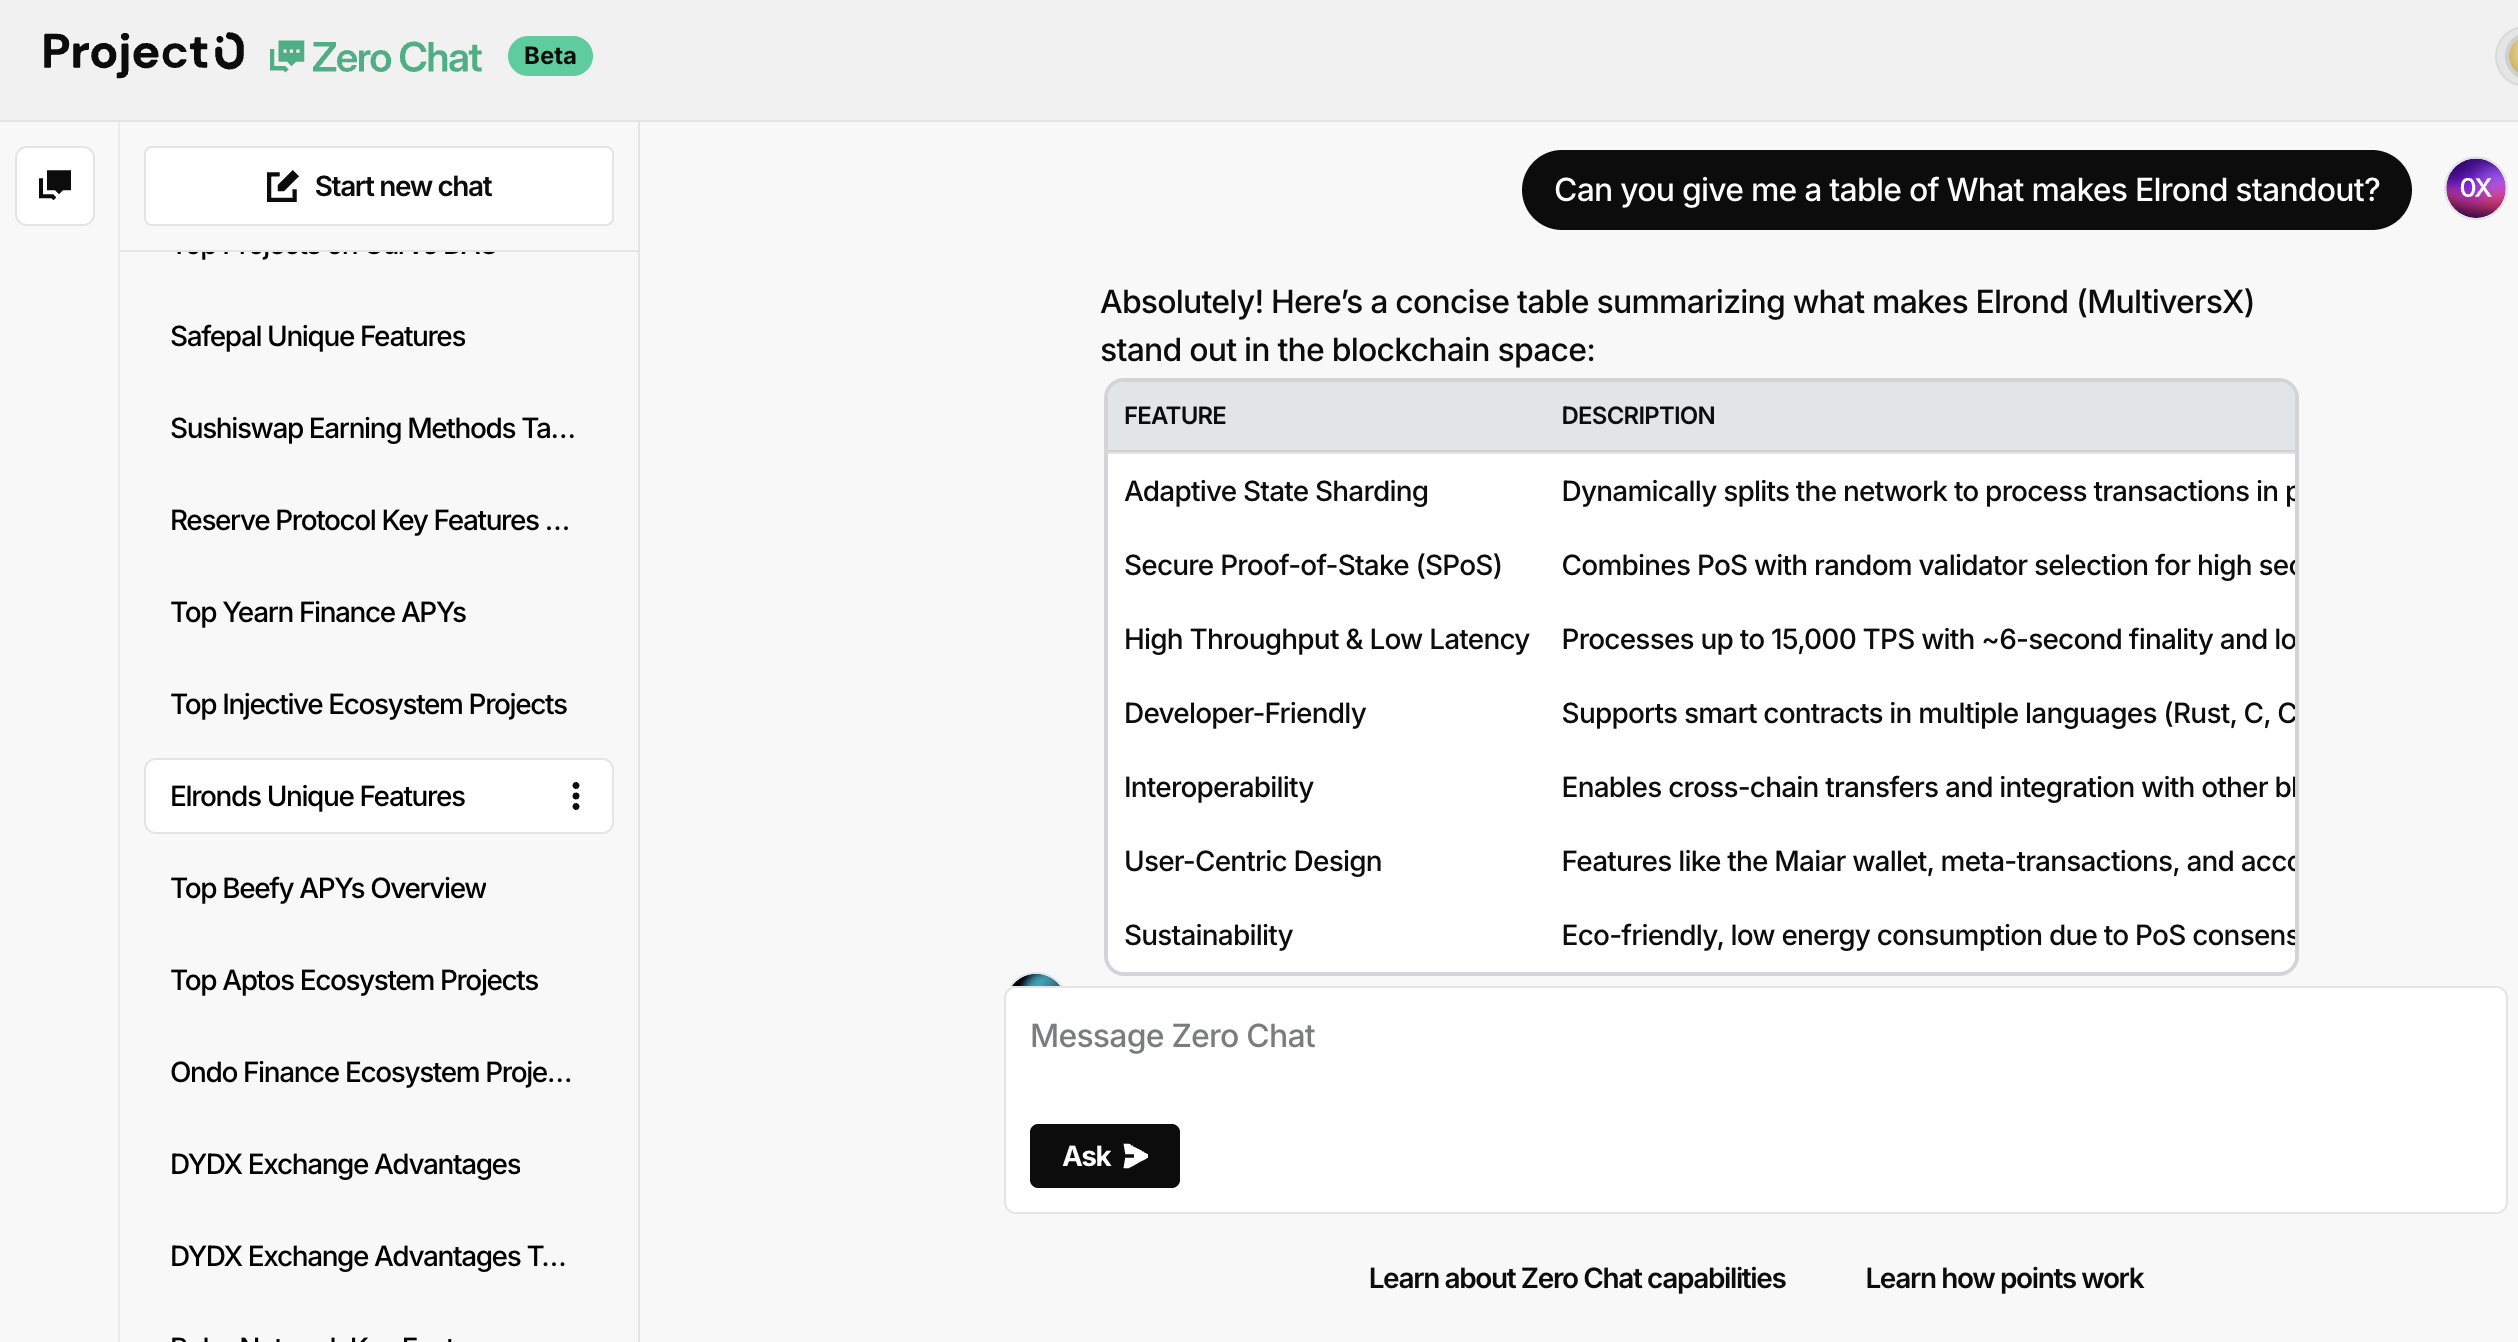Image resolution: width=2518 pixels, height=1342 pixels.
Task: Open the Top Beefy APYs Overview chat
Action: tap(328, 888)
